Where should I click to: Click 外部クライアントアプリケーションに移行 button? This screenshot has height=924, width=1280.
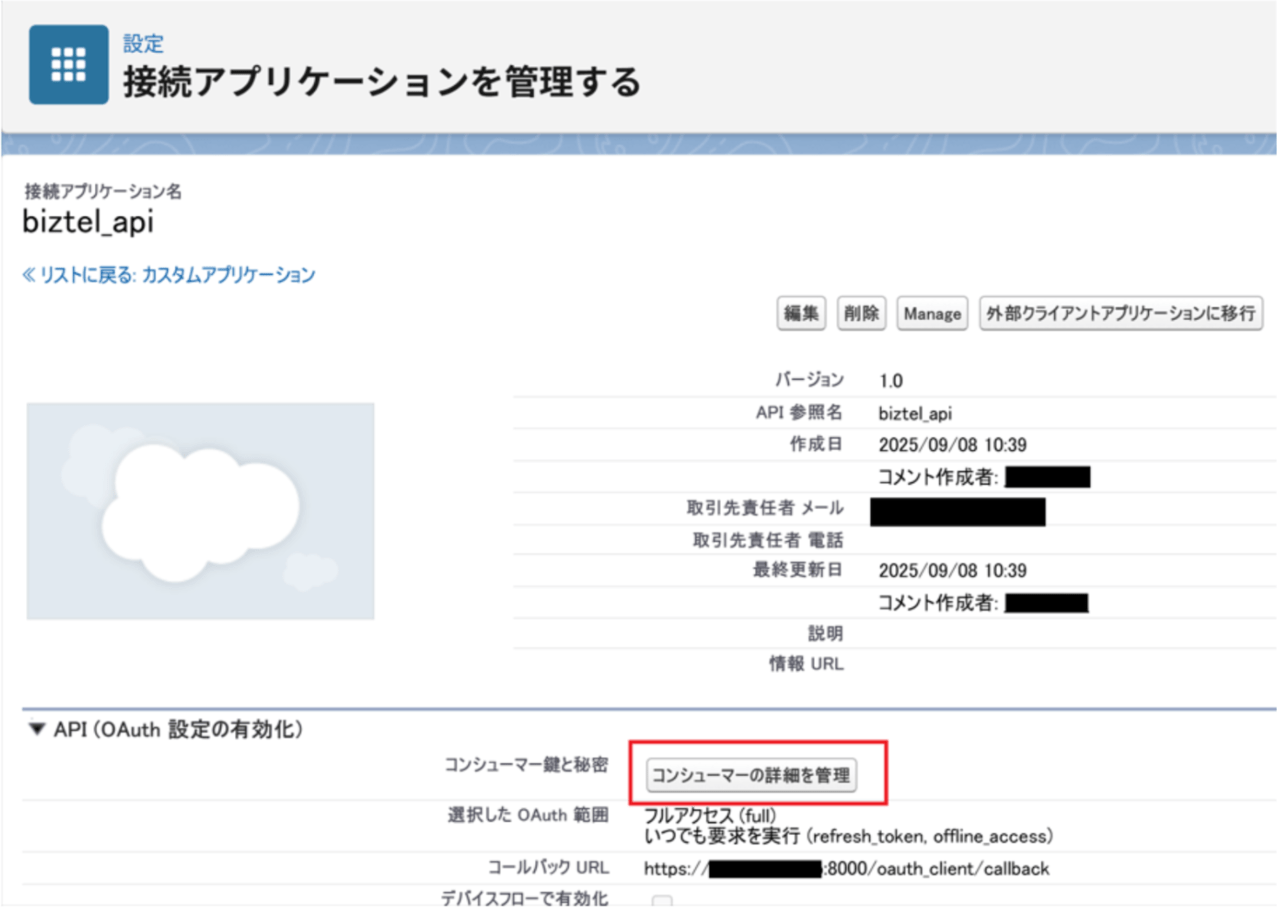pyautogui.click(x=1121, y=313)
